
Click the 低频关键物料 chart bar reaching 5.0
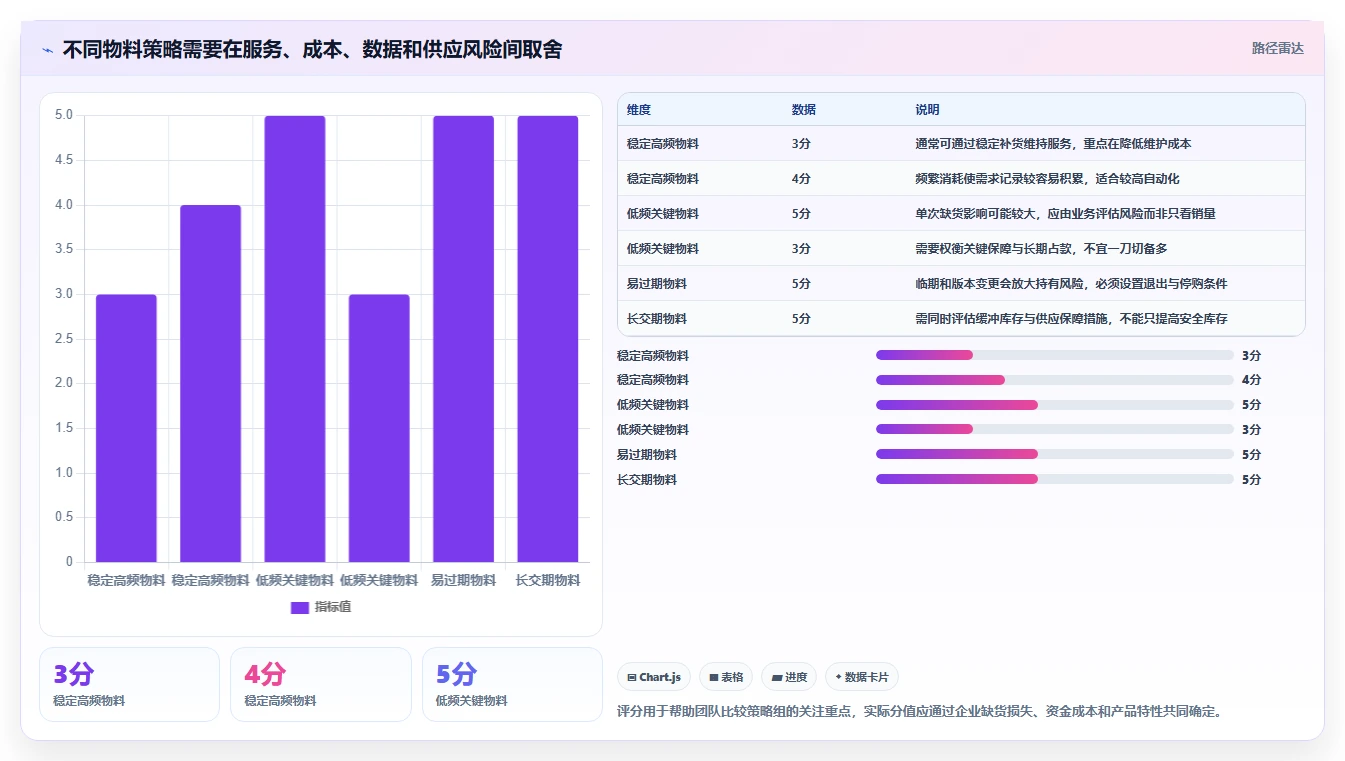pos(295,339)
